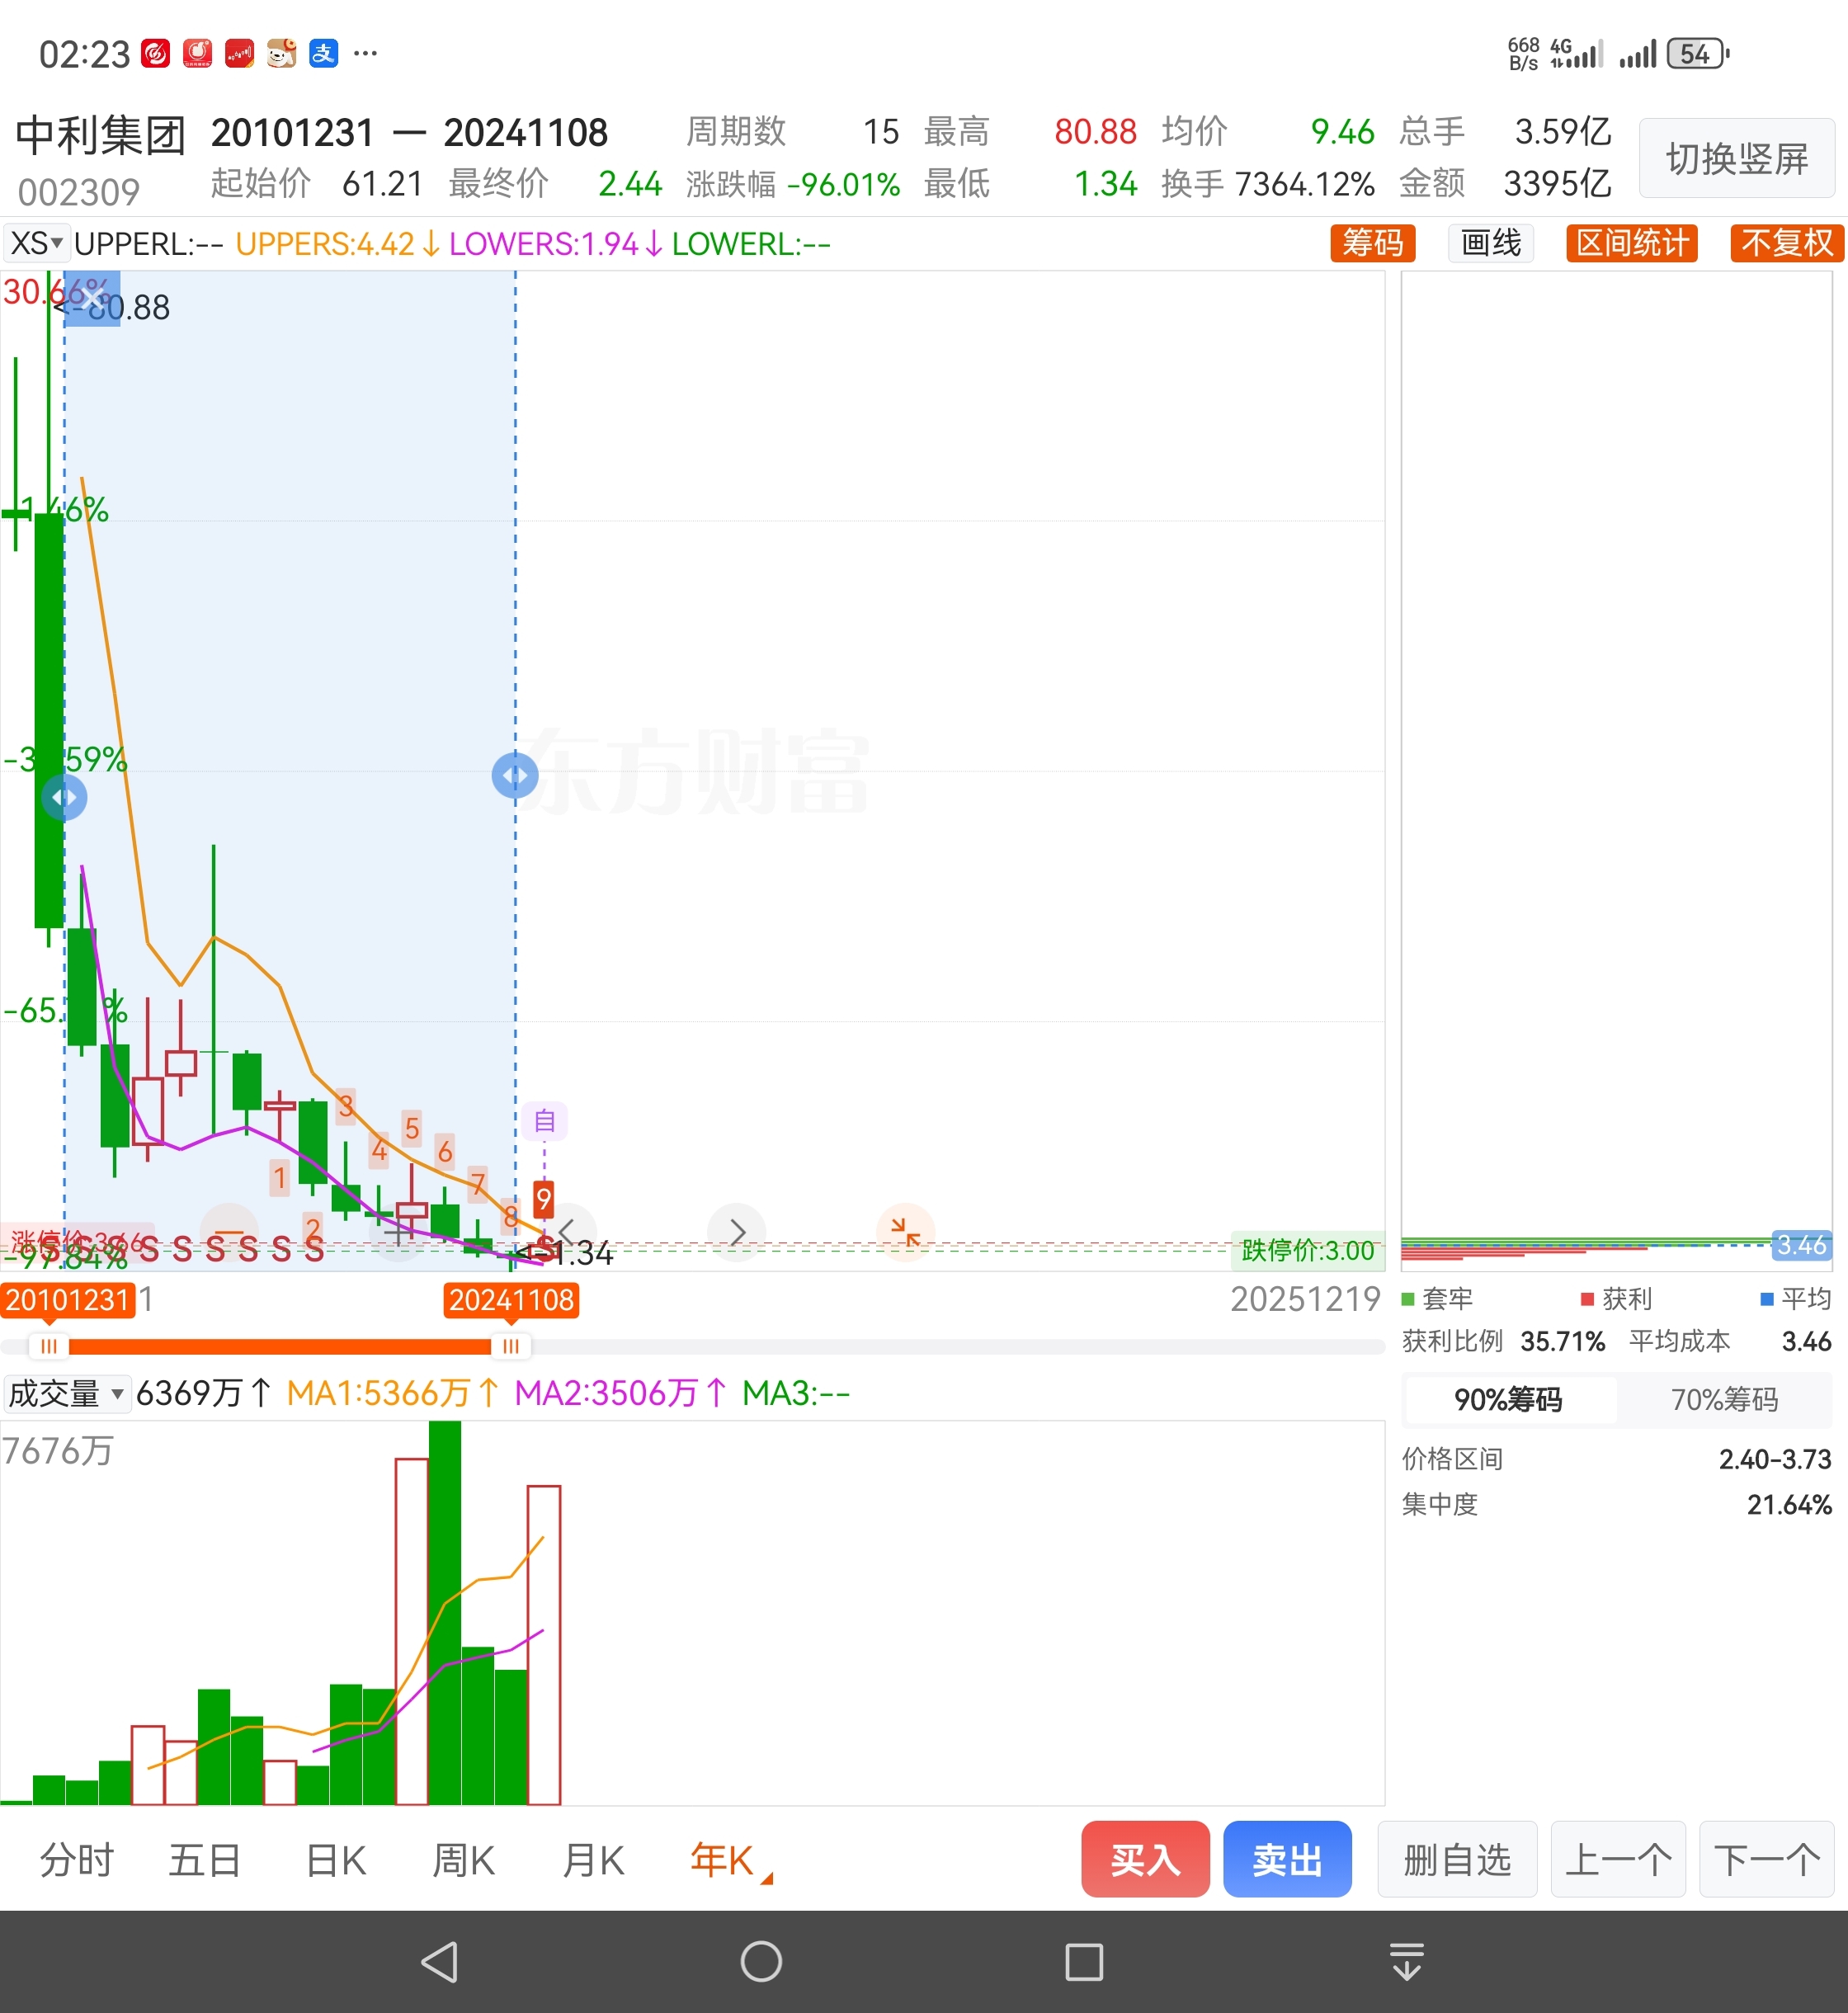The image size is (1848, 2013).
Task: Toggle the 筹码 chip distribution panel
Action: (x=1372, y=243)
